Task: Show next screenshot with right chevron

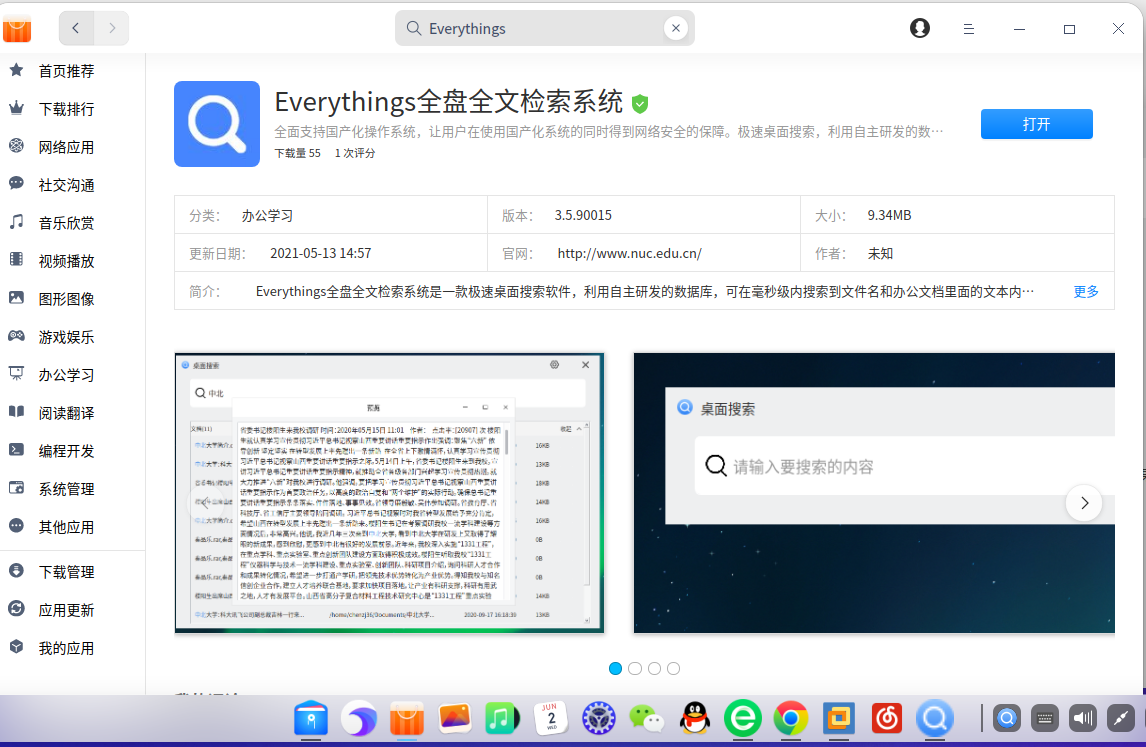Action: click(1084, 503)
